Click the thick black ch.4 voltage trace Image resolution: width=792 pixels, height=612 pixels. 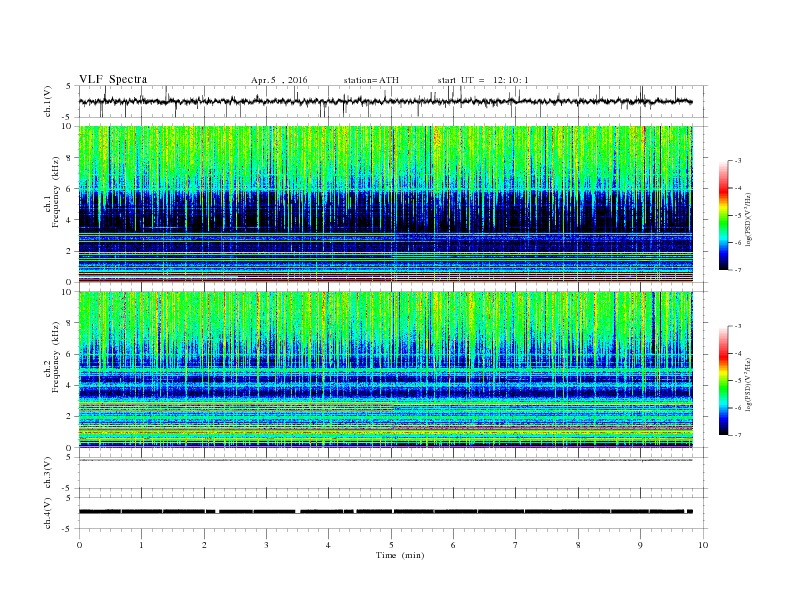(385, 512)
